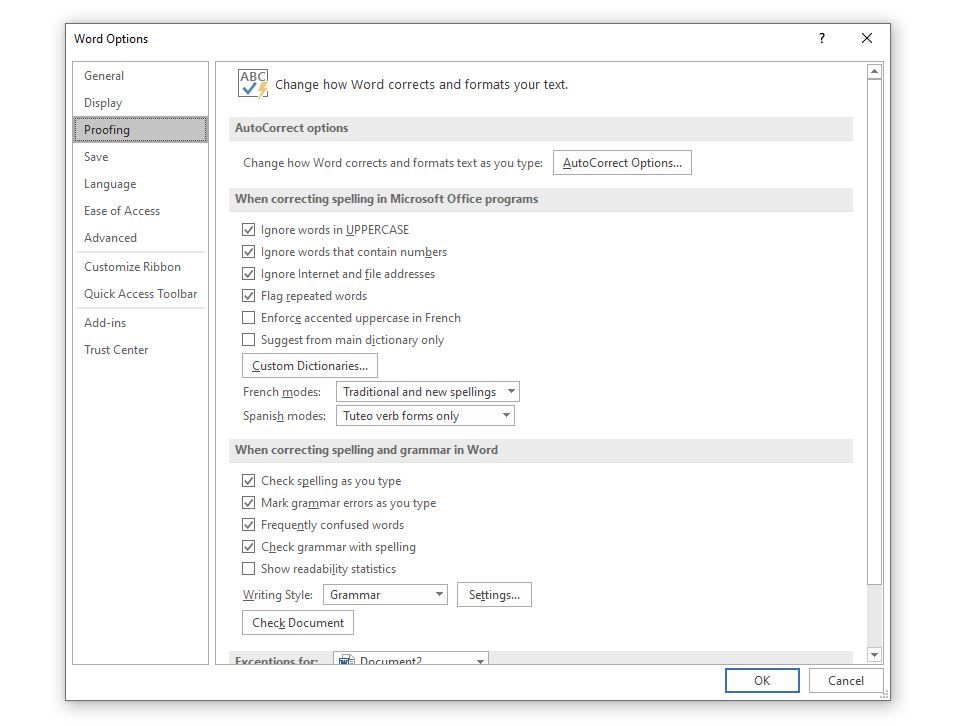This screenshot has width=963, height=726.
Task: Check Suggest from main dictionary only
Action: click(249, 339)
